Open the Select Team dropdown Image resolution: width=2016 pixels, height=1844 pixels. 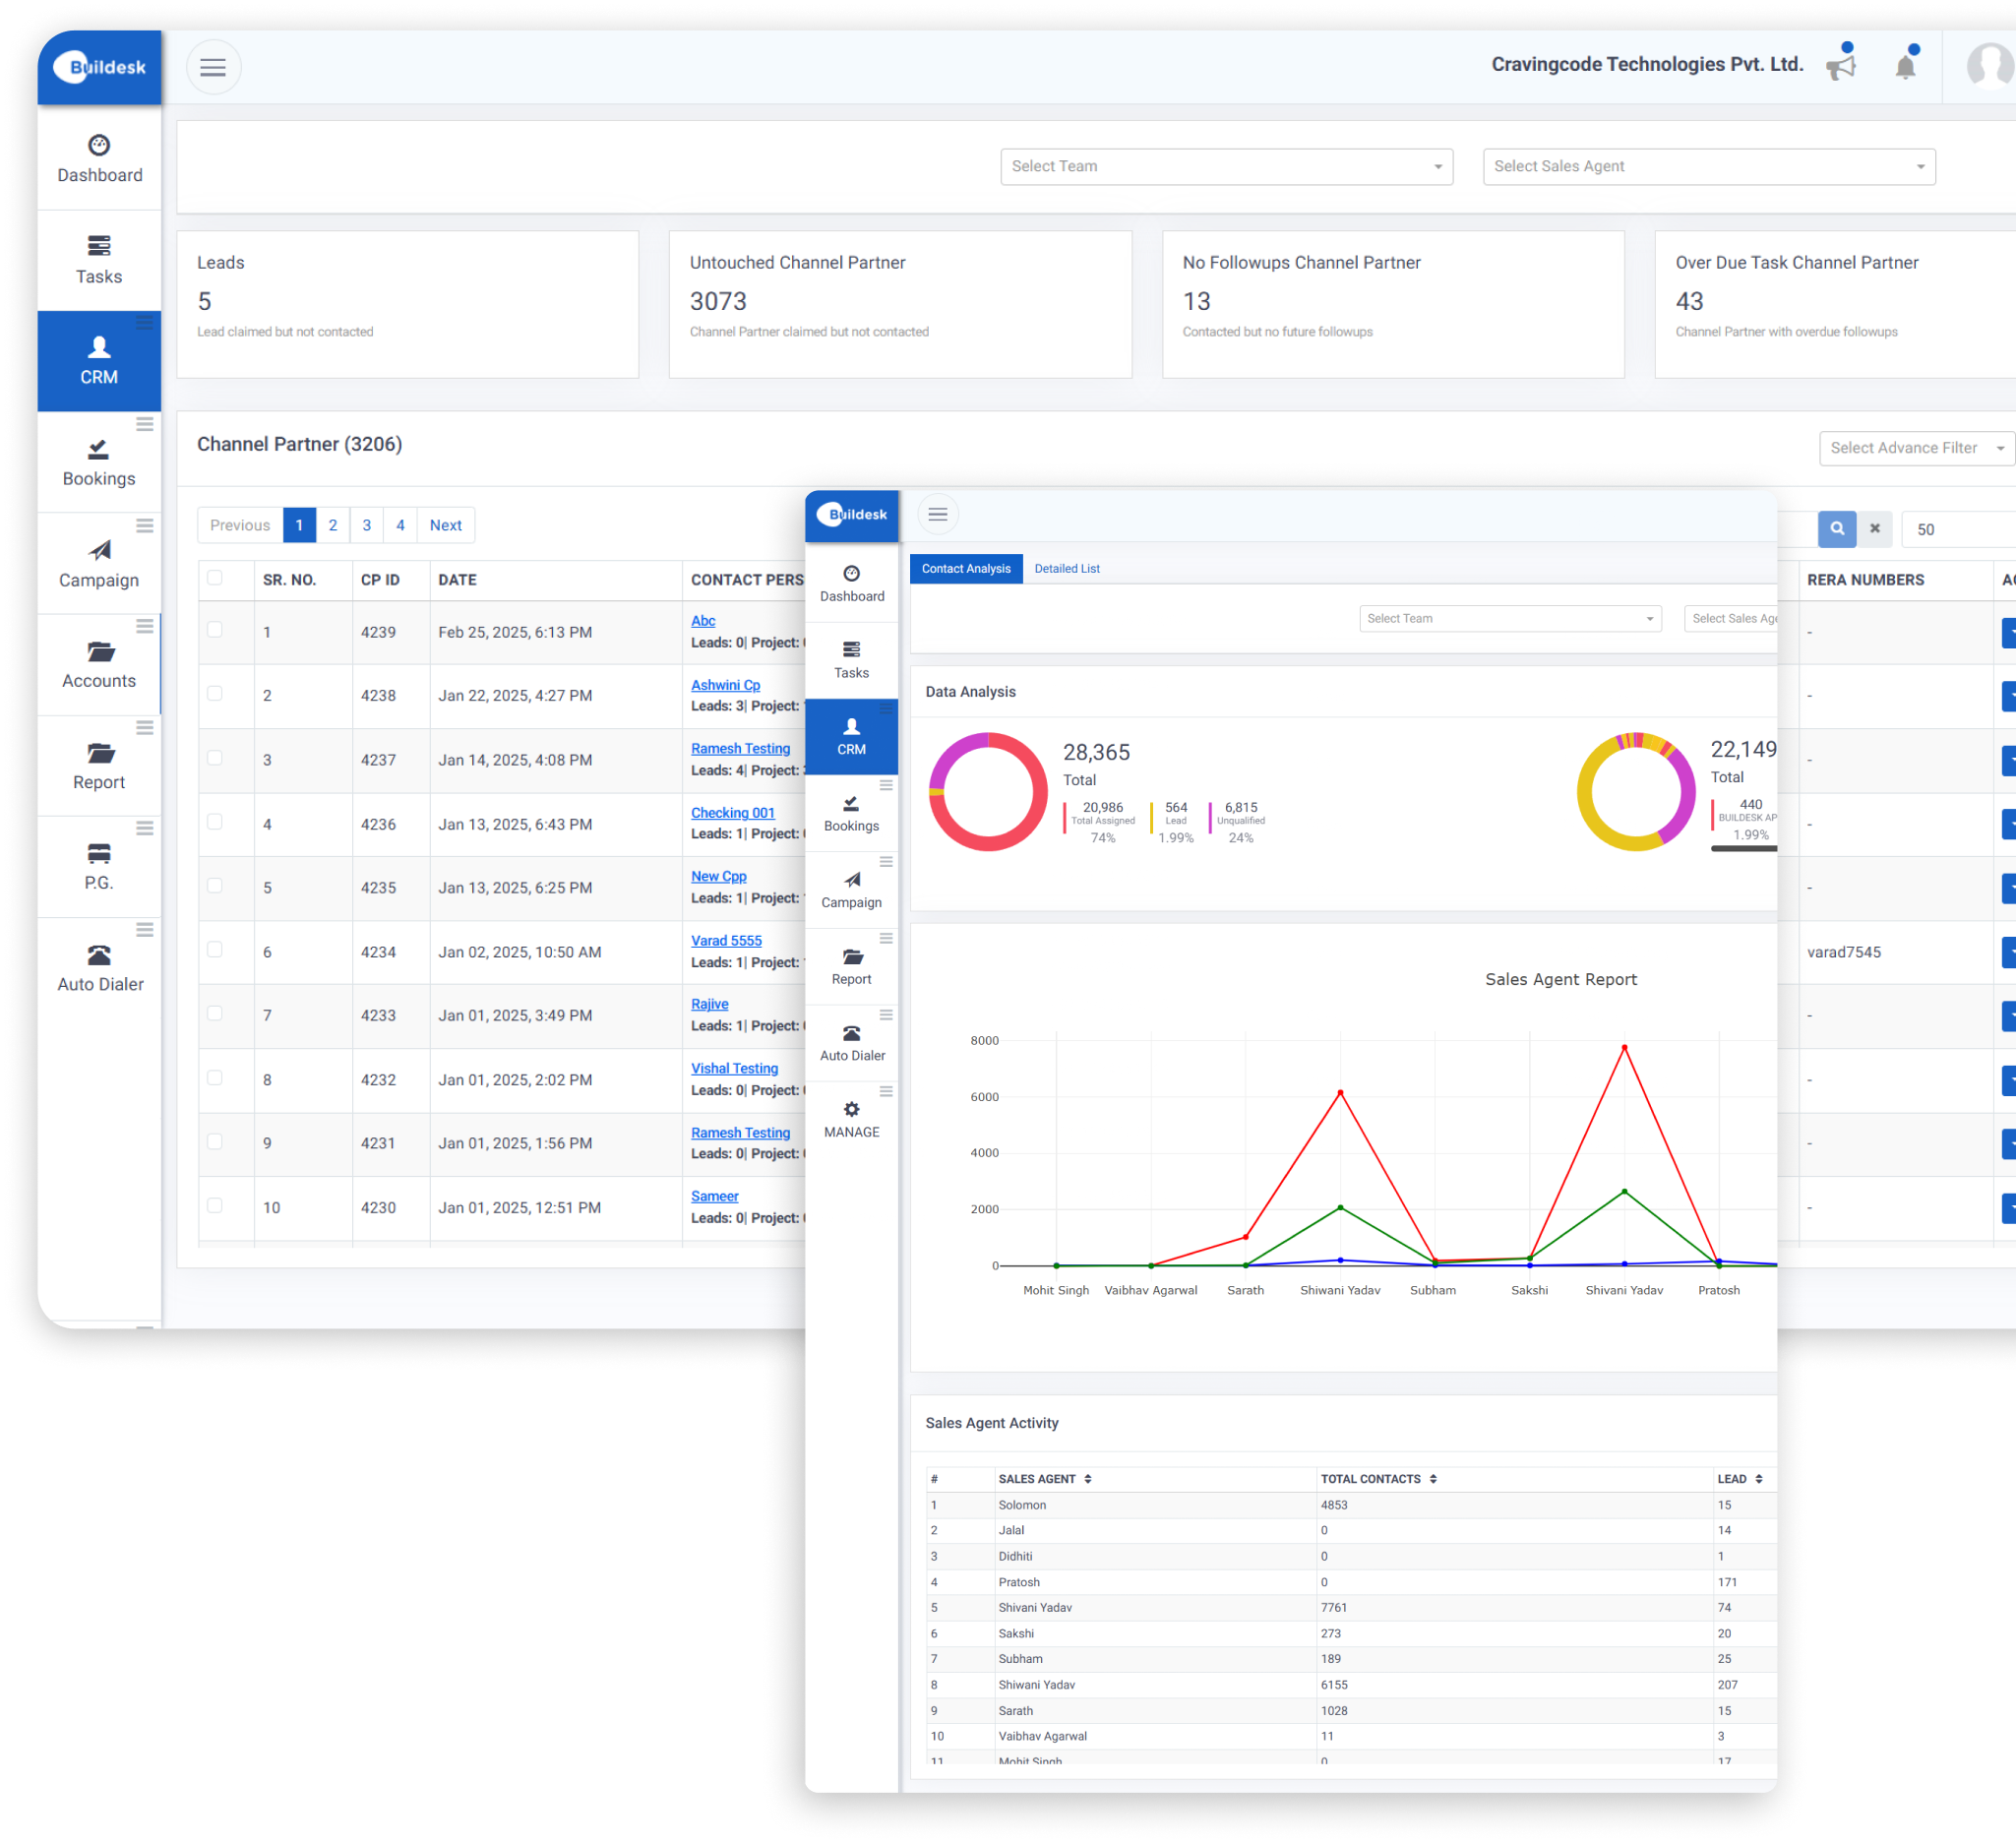(1226, 166)
